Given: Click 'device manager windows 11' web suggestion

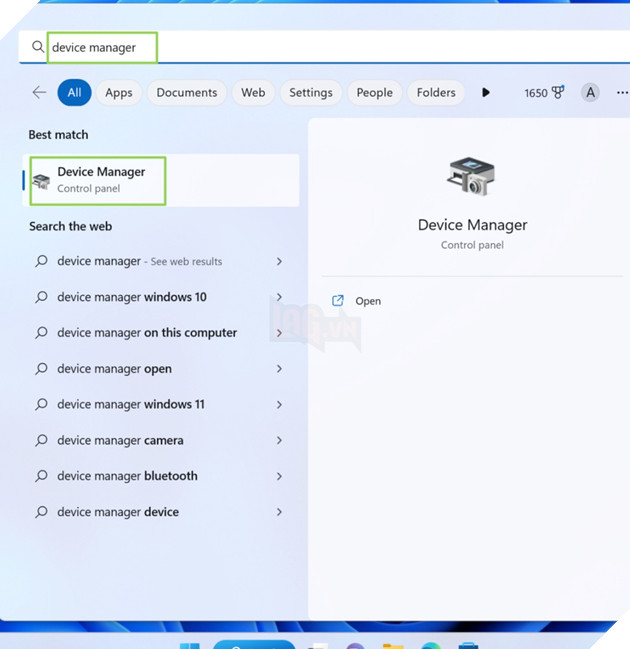Looking at the screenshot, I should pos(131,404).
